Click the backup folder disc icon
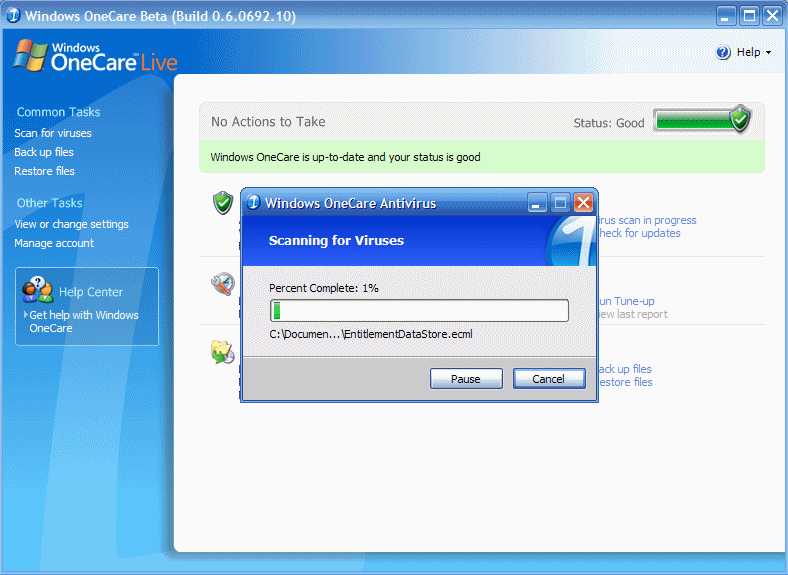 [x=223, y=352]
